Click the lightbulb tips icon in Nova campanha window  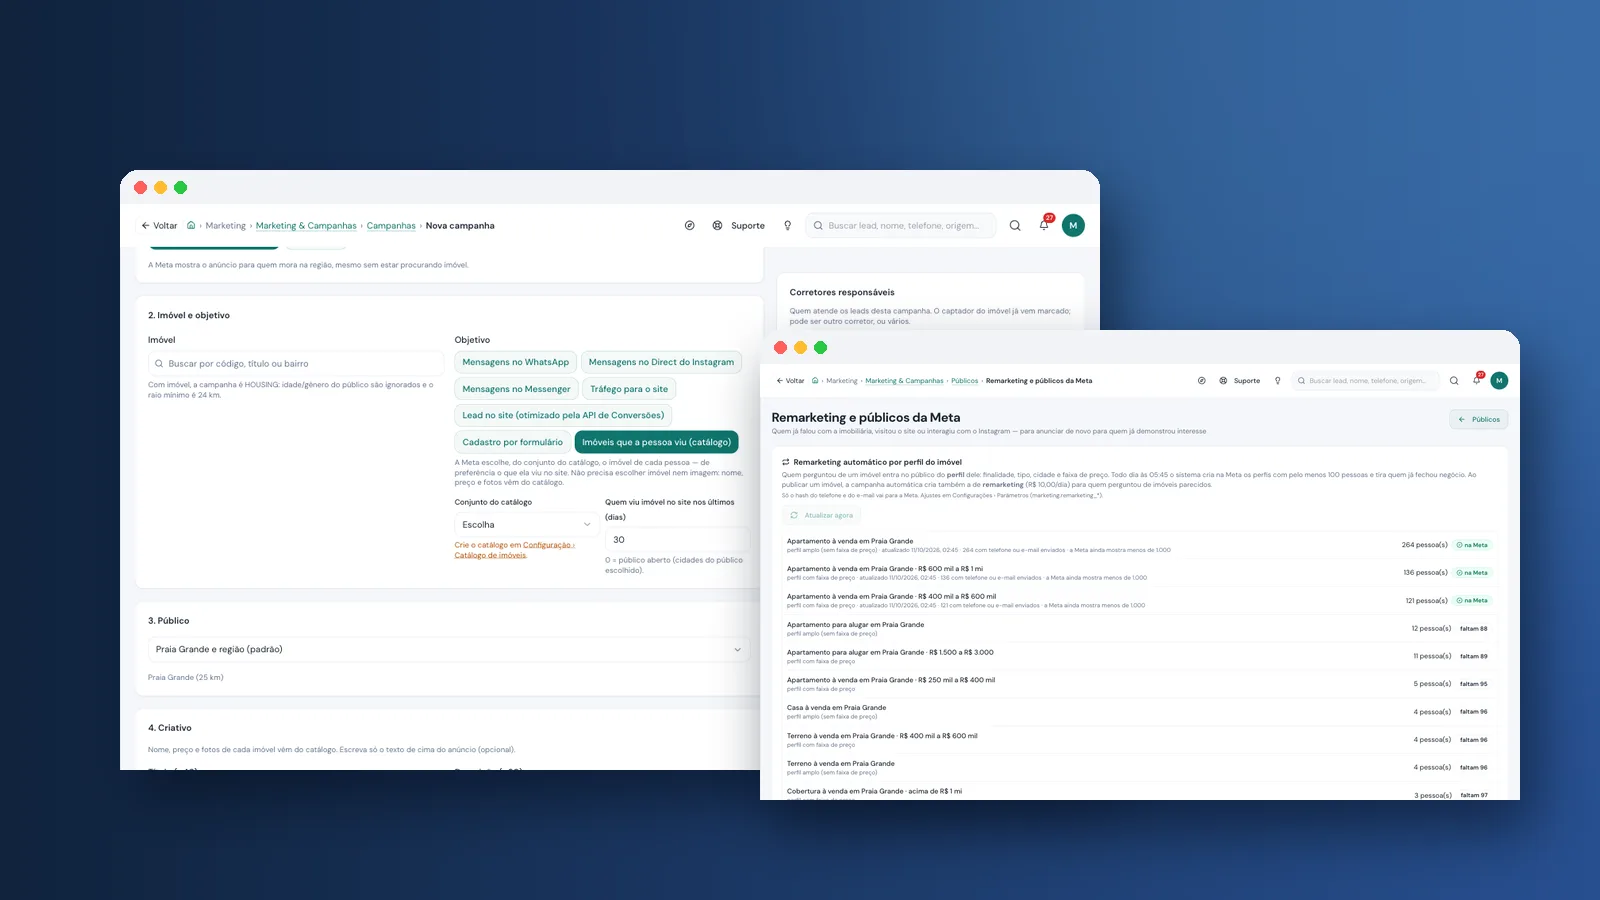coord(788,225)
